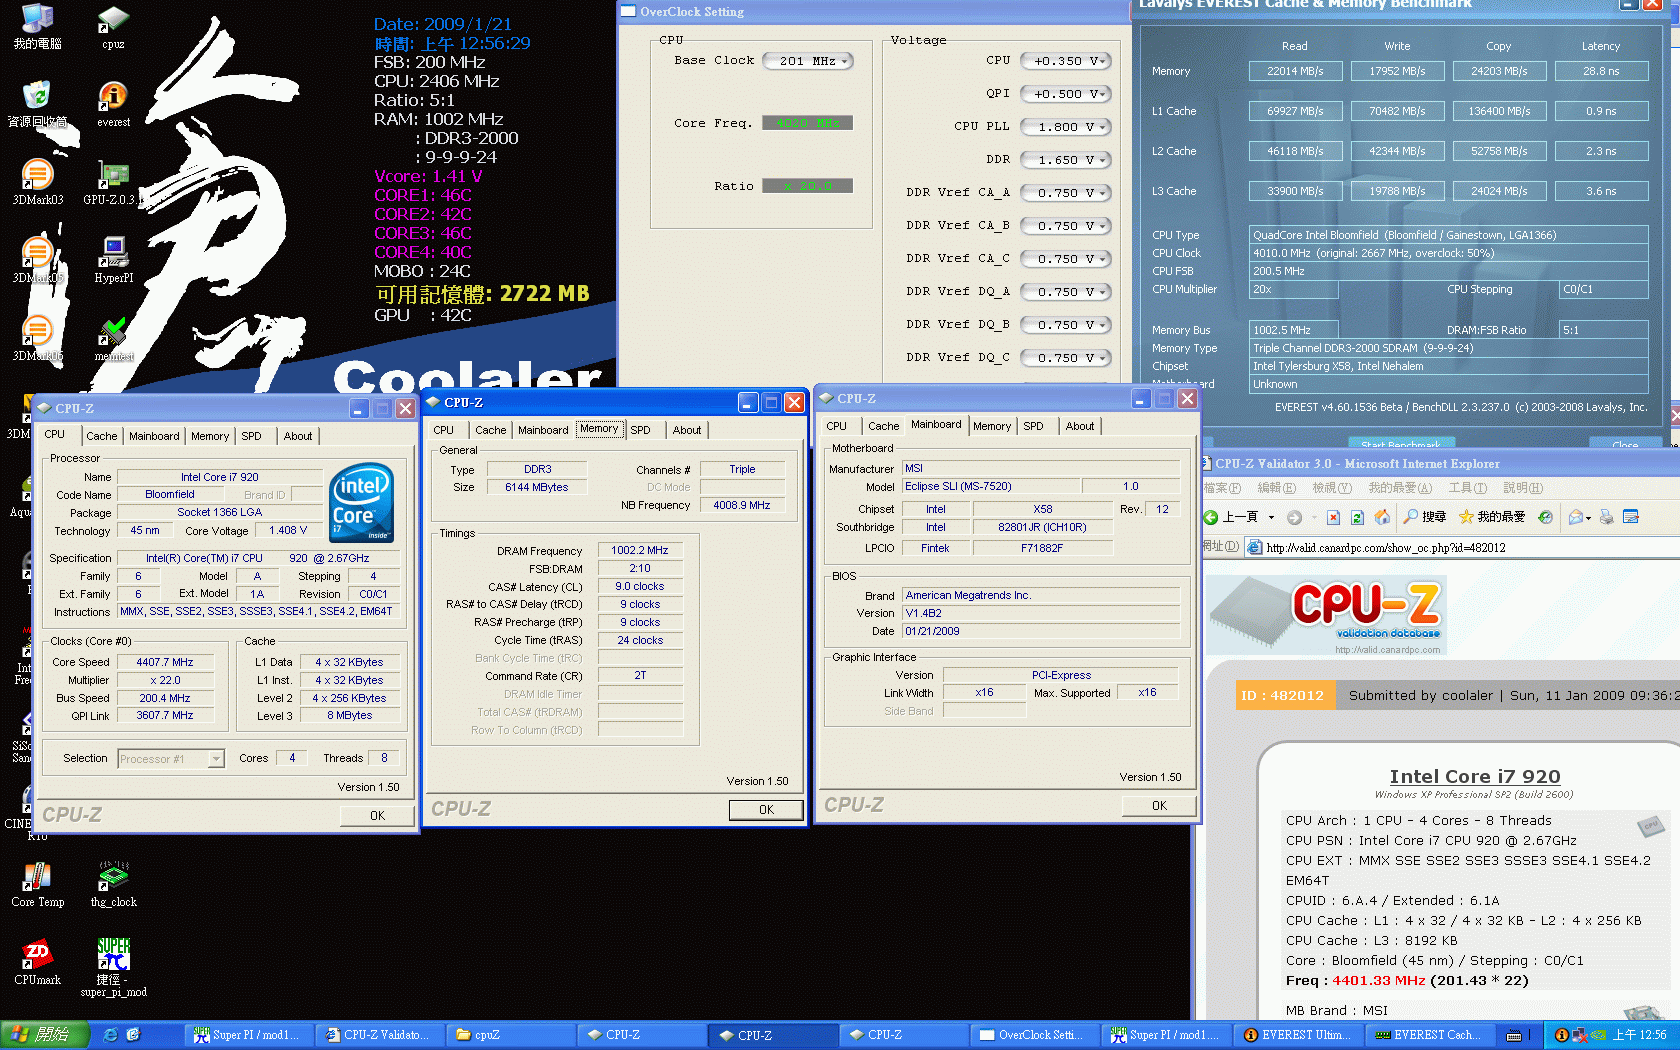
Task: Launch the 3DMark03 desktop shortcut
Action: [37, 182]
